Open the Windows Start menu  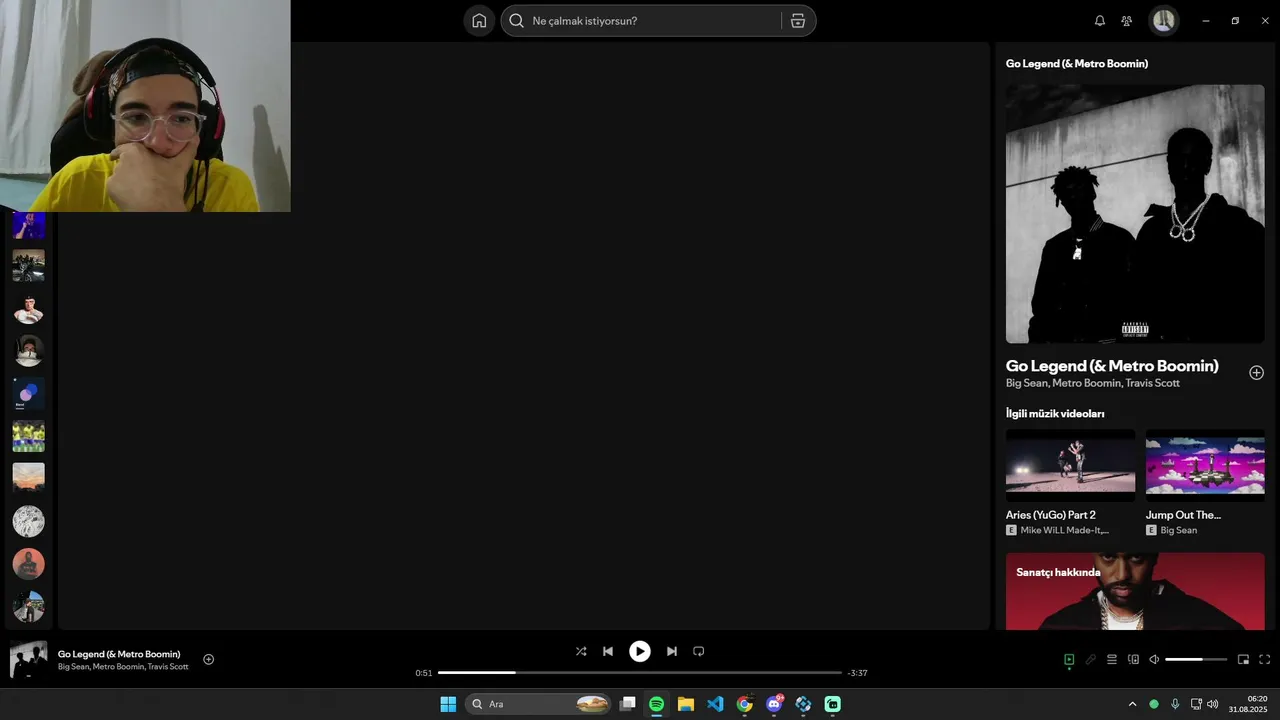tap(448, 704)
